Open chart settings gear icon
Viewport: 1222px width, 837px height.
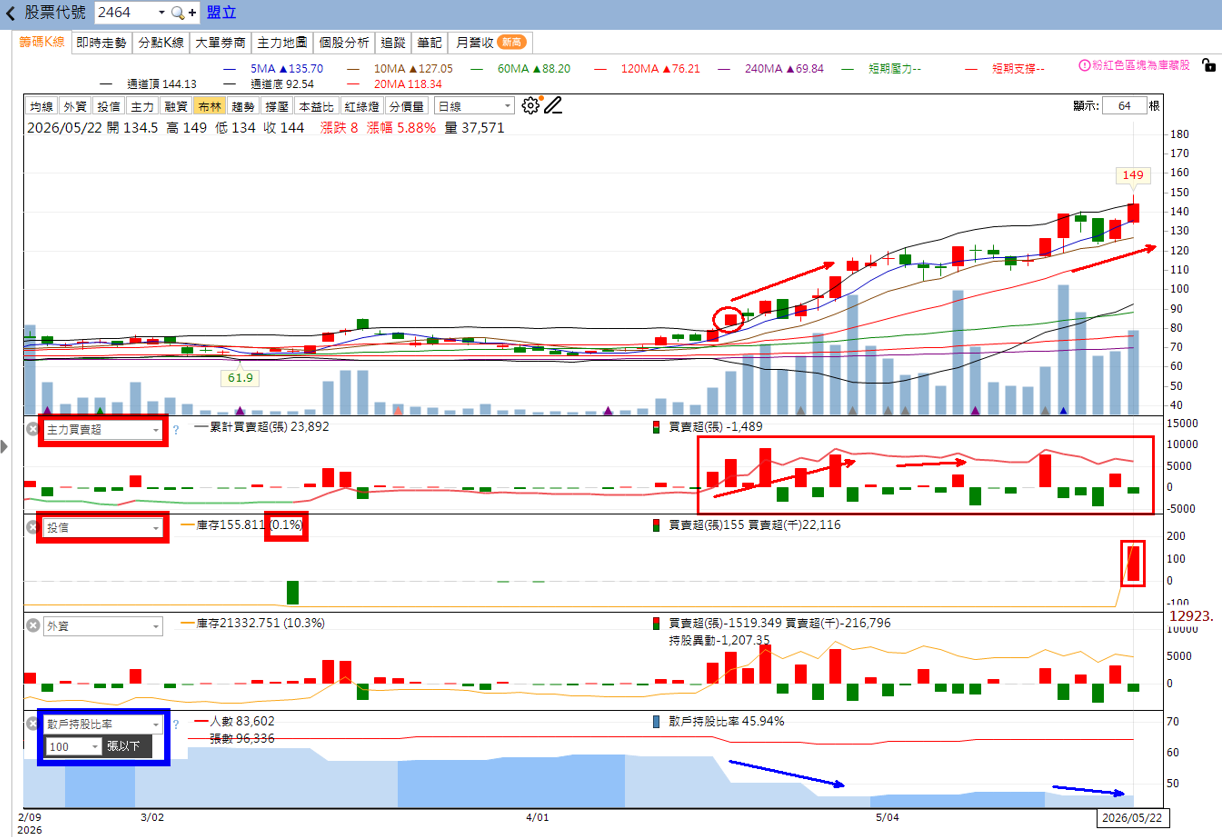530,105
